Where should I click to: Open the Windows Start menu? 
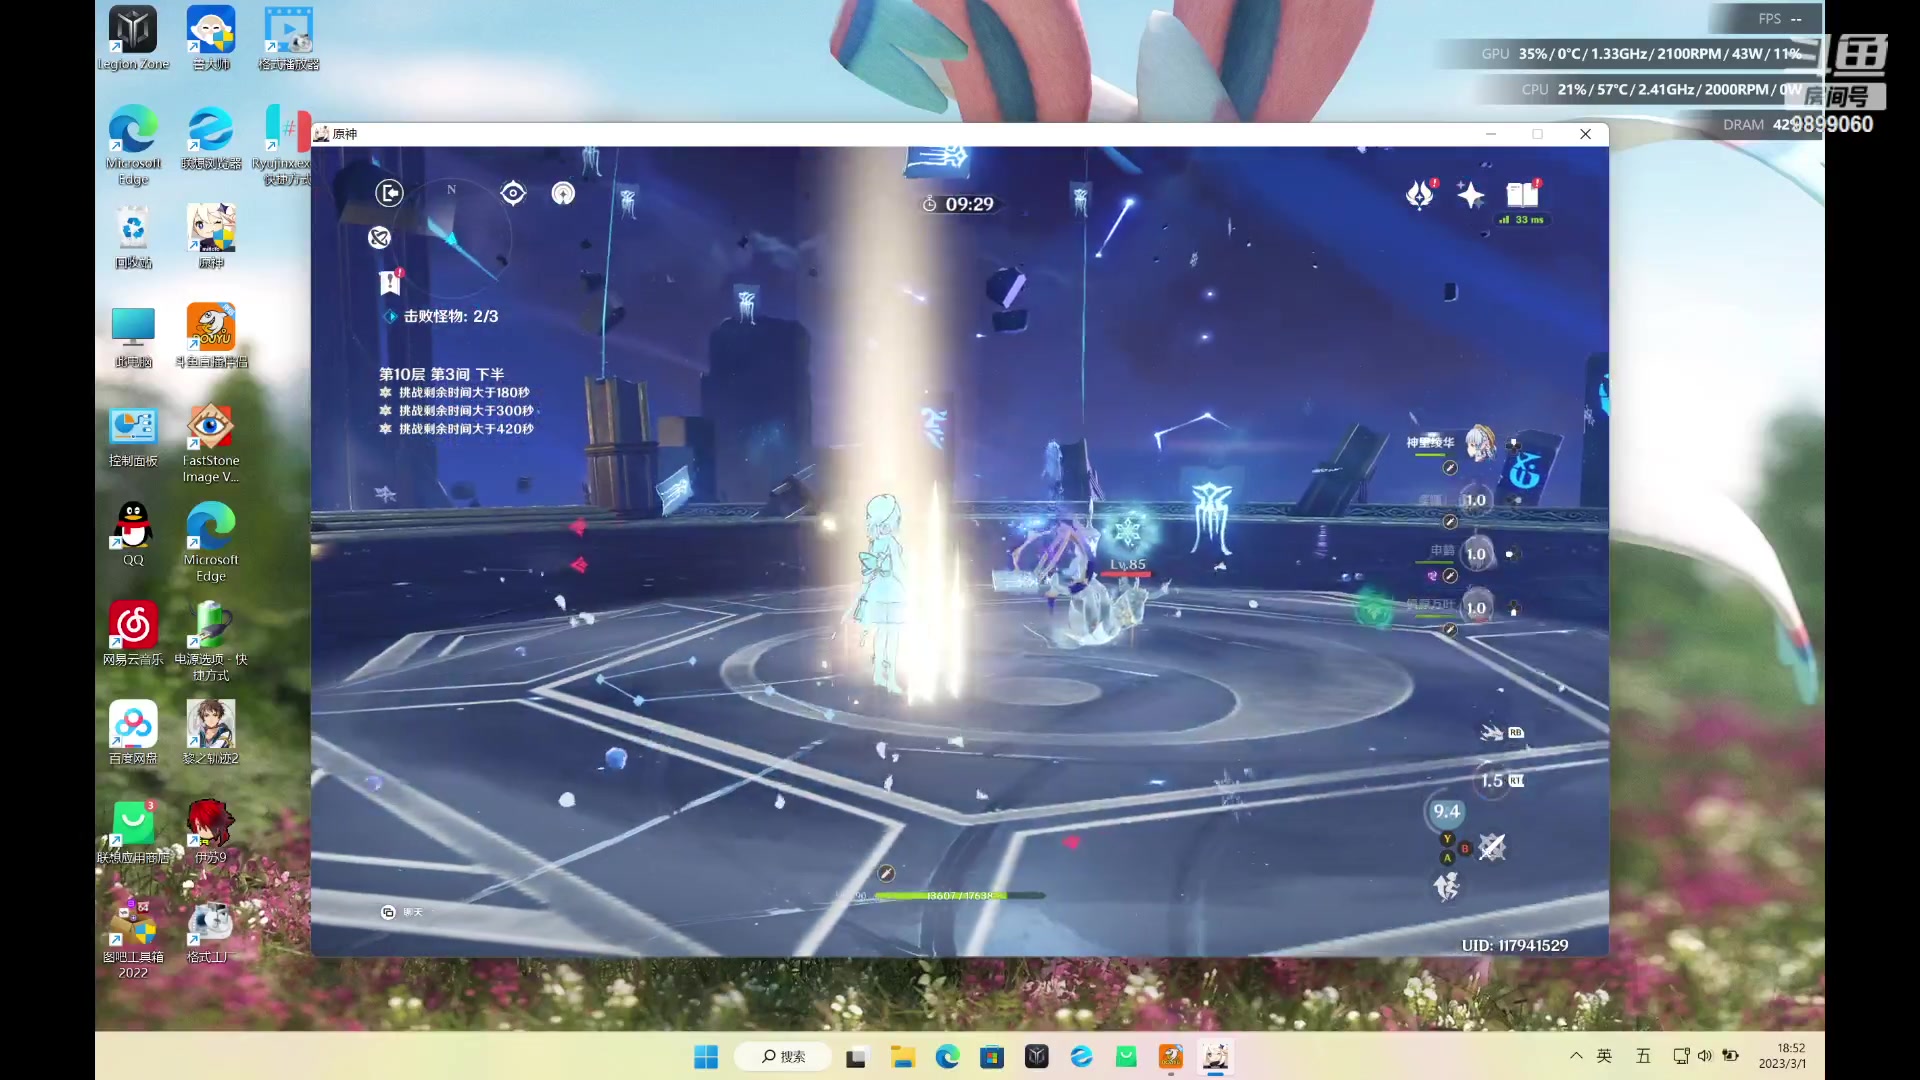706,1057
